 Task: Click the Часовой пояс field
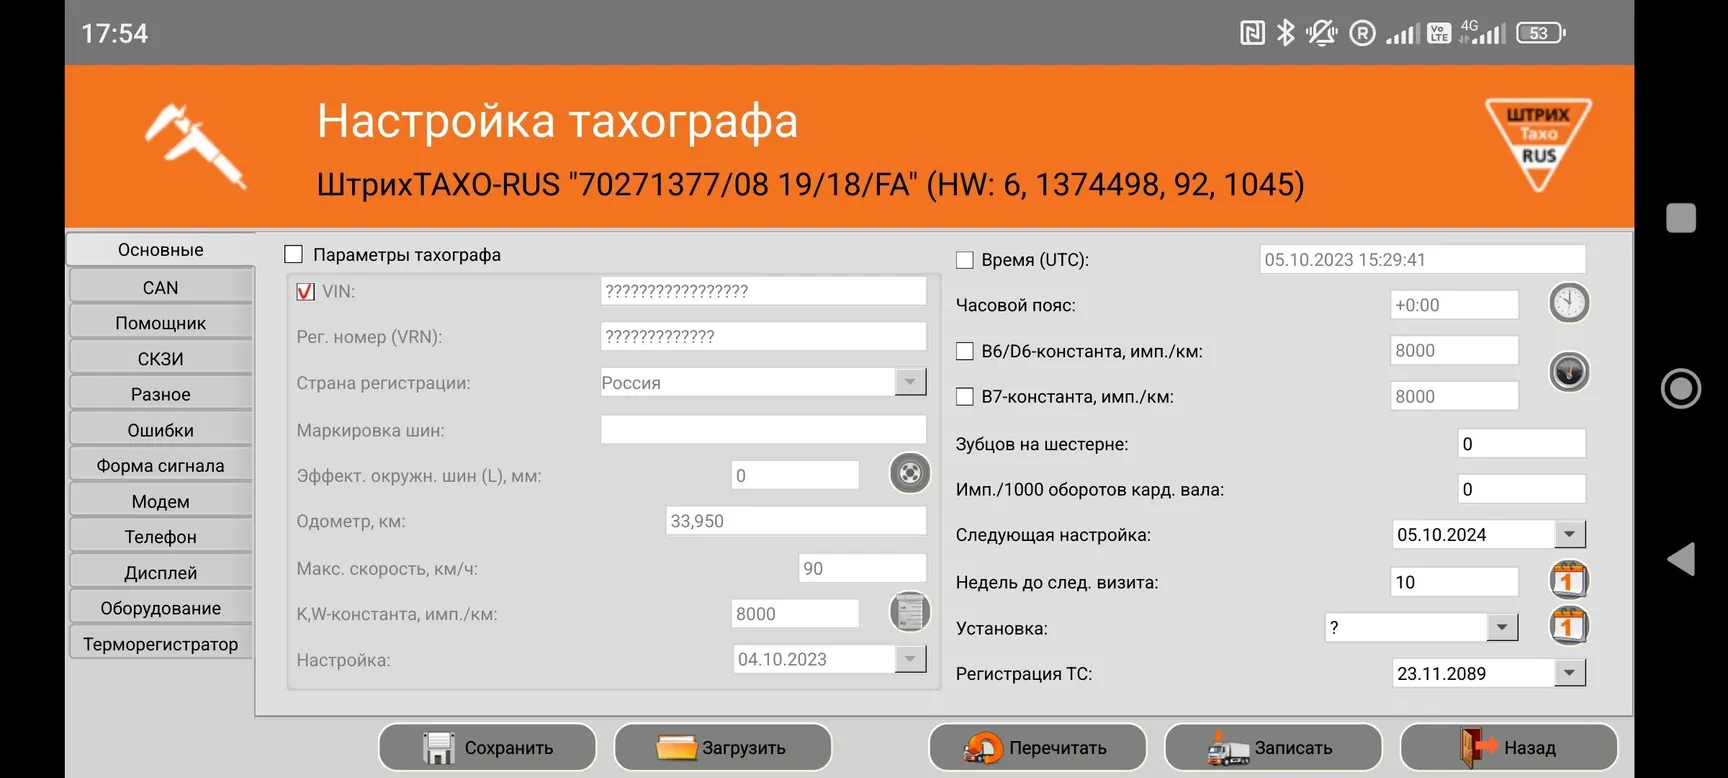(x=1454, y=305)
